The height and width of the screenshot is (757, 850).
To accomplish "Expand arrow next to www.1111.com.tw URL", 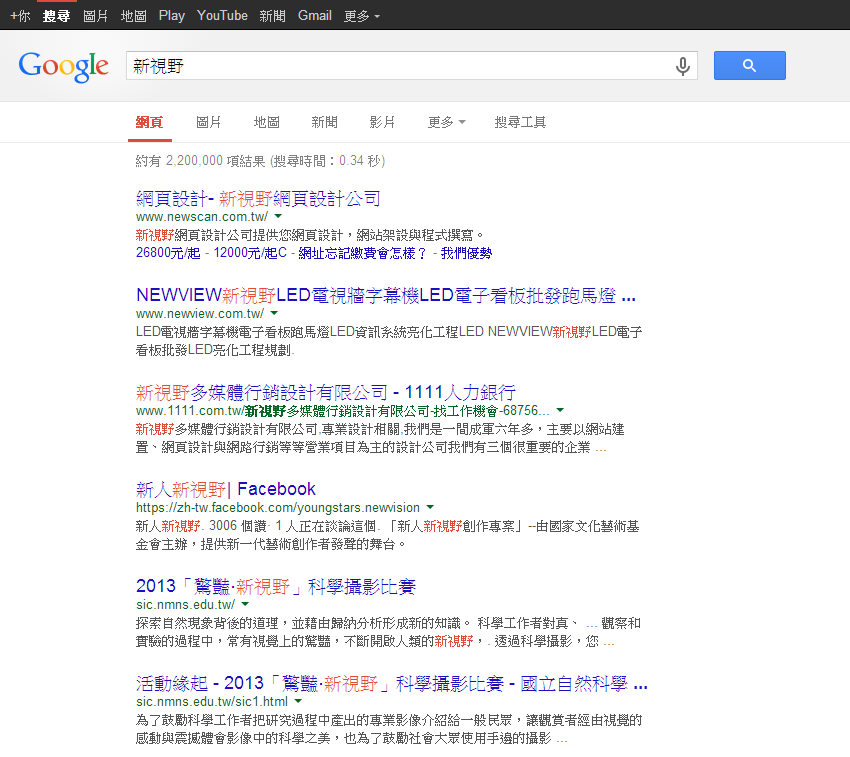I will 560,410.
